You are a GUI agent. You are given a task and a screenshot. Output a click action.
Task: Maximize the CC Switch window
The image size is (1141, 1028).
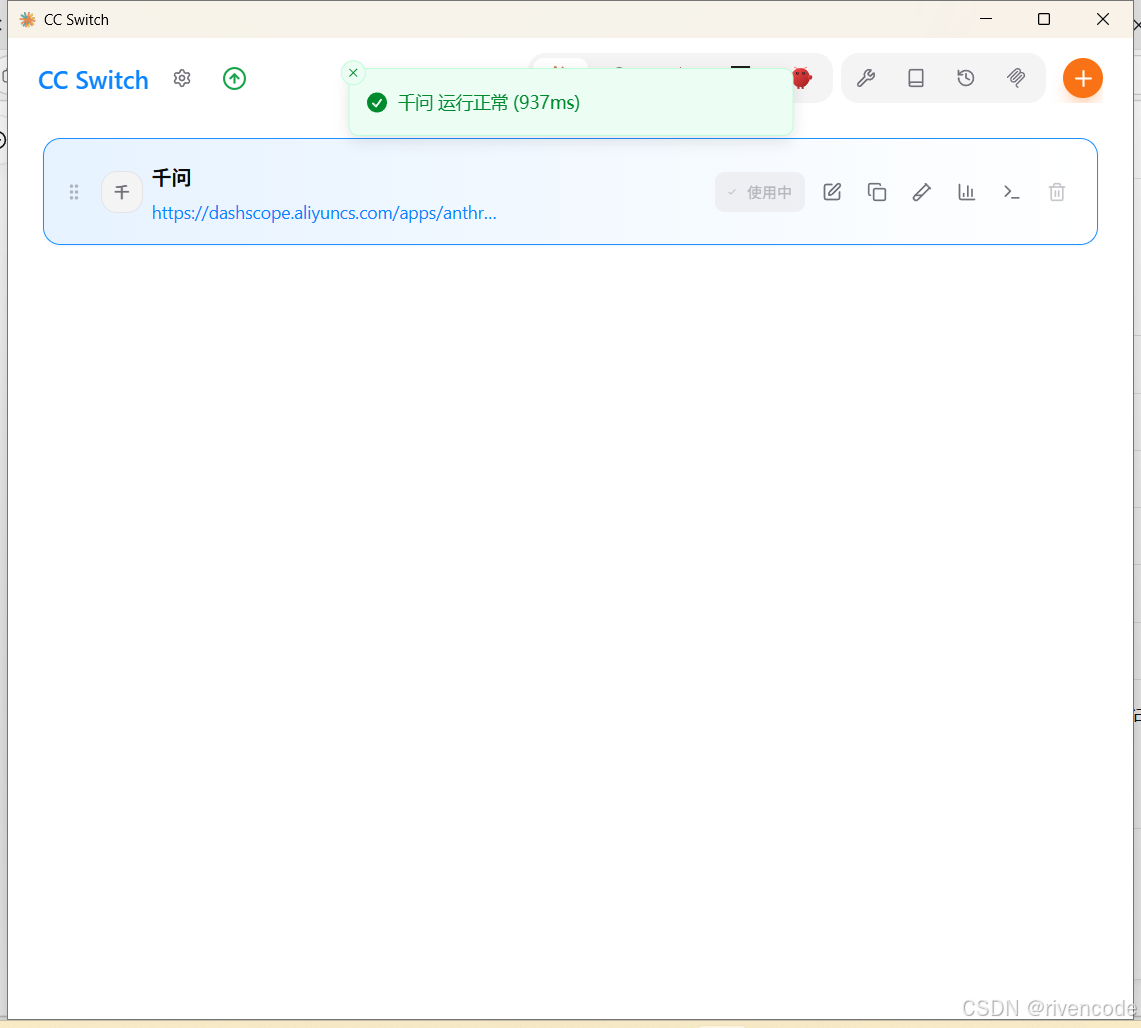click(1043, 20)
